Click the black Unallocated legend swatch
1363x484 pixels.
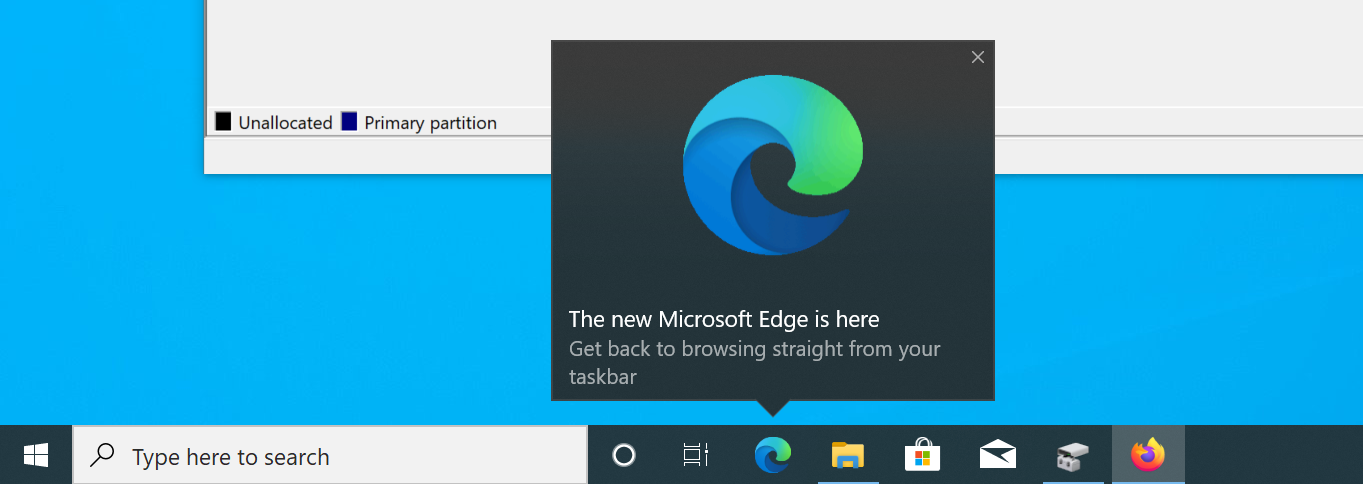[223, 122]
